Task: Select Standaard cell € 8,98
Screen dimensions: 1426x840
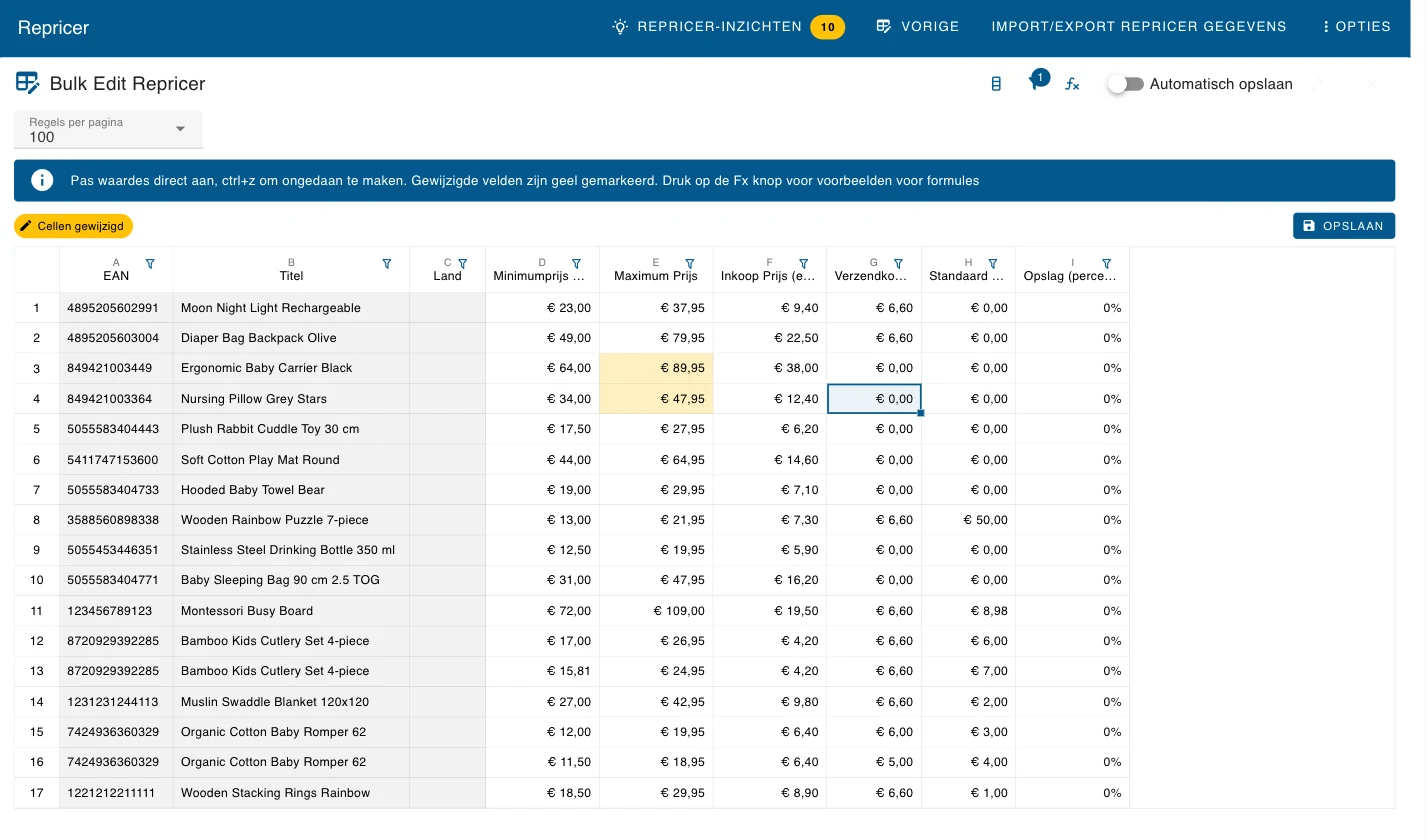Action: coord(968,611)
